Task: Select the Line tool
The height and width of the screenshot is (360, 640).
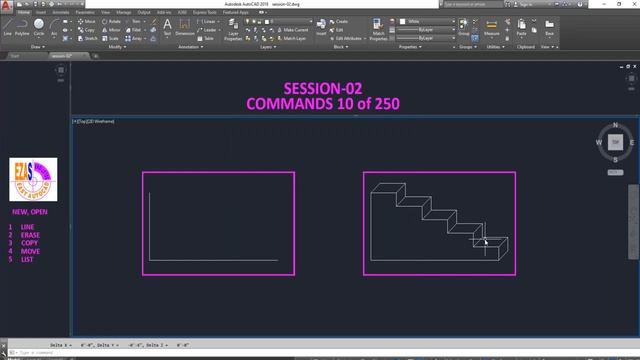Action: point(7,27)
